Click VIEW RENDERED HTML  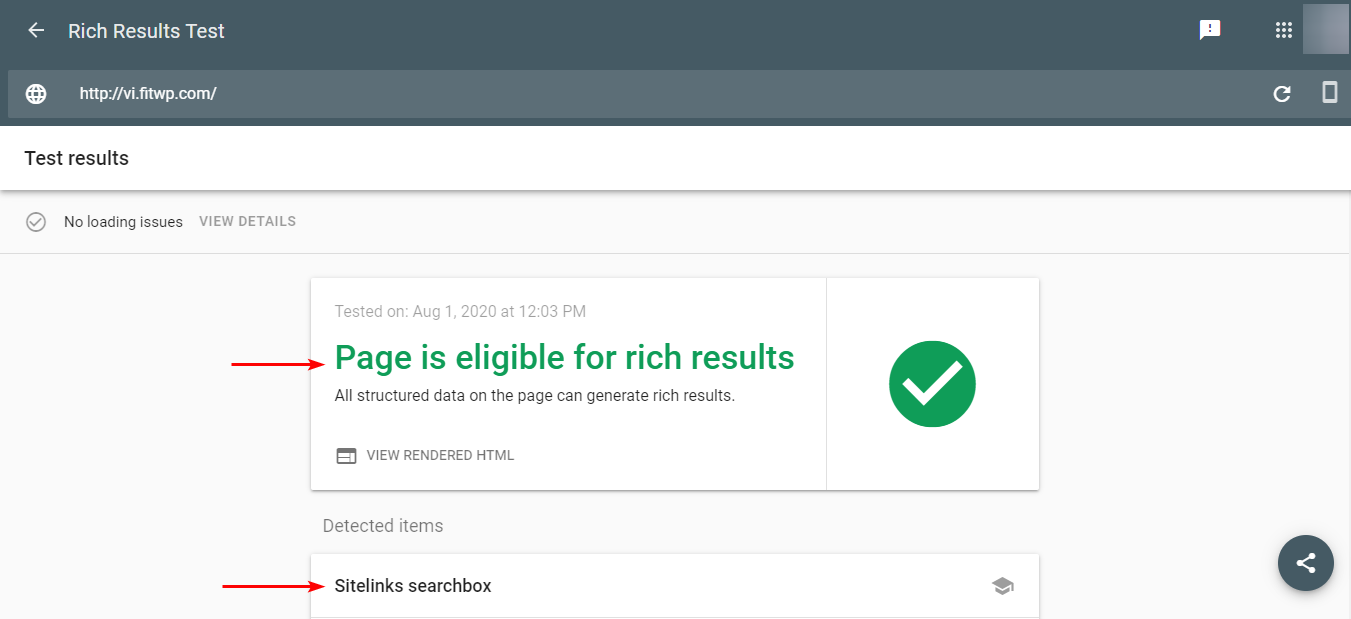click(440, 455)
